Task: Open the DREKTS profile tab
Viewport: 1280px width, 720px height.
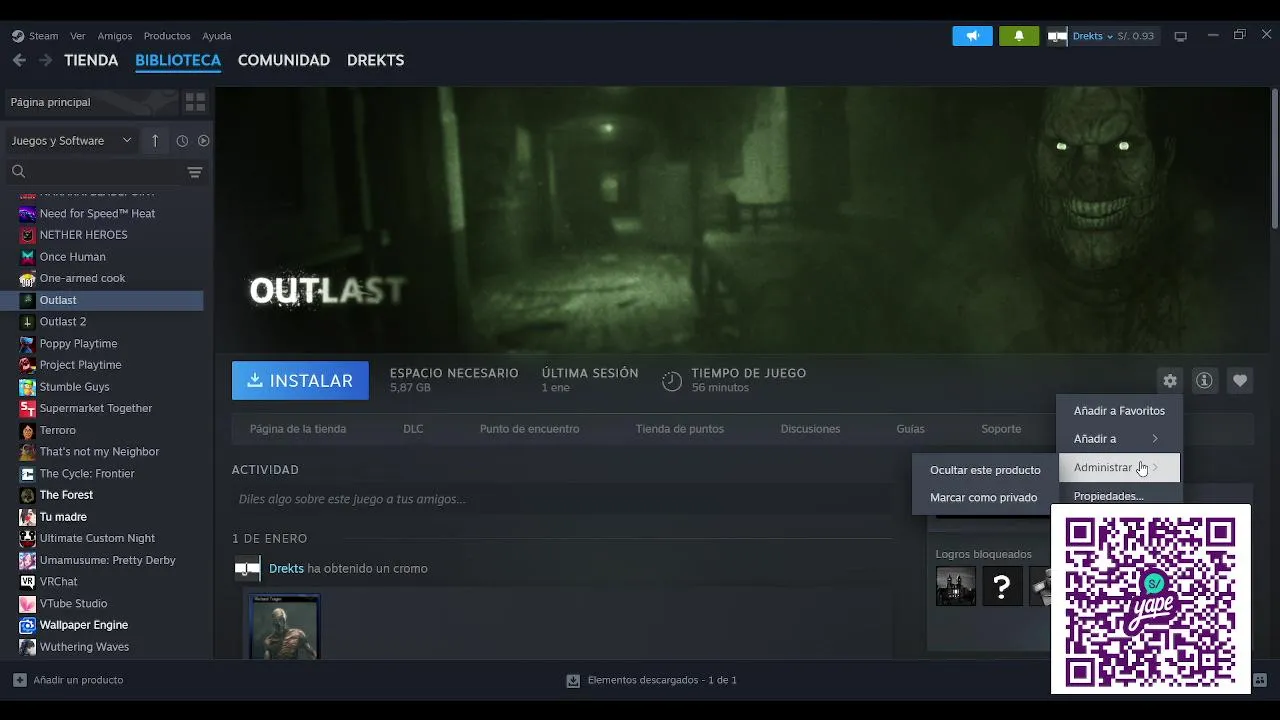Action: [x=375, y=60]
